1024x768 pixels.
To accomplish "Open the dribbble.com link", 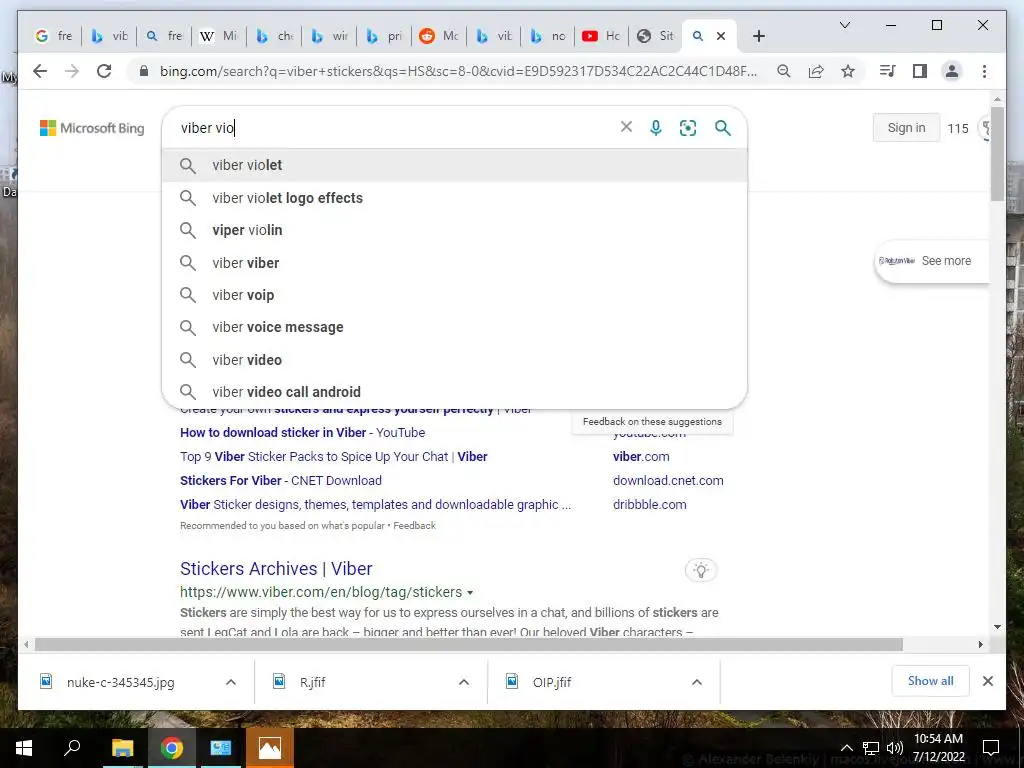I will (x=649, y=505).
